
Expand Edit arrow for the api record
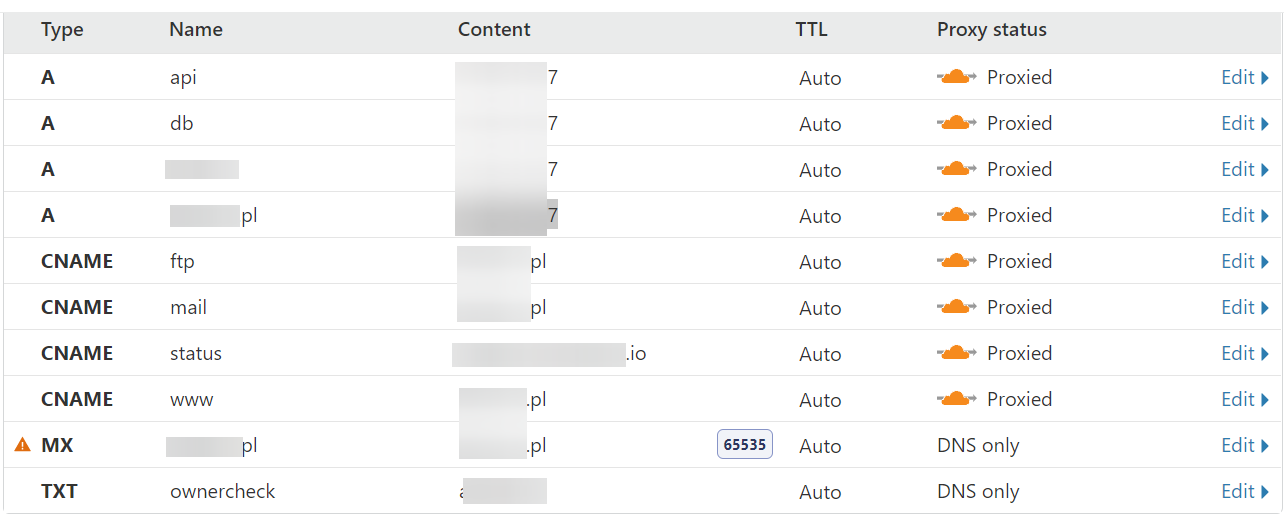point(1265,78)
